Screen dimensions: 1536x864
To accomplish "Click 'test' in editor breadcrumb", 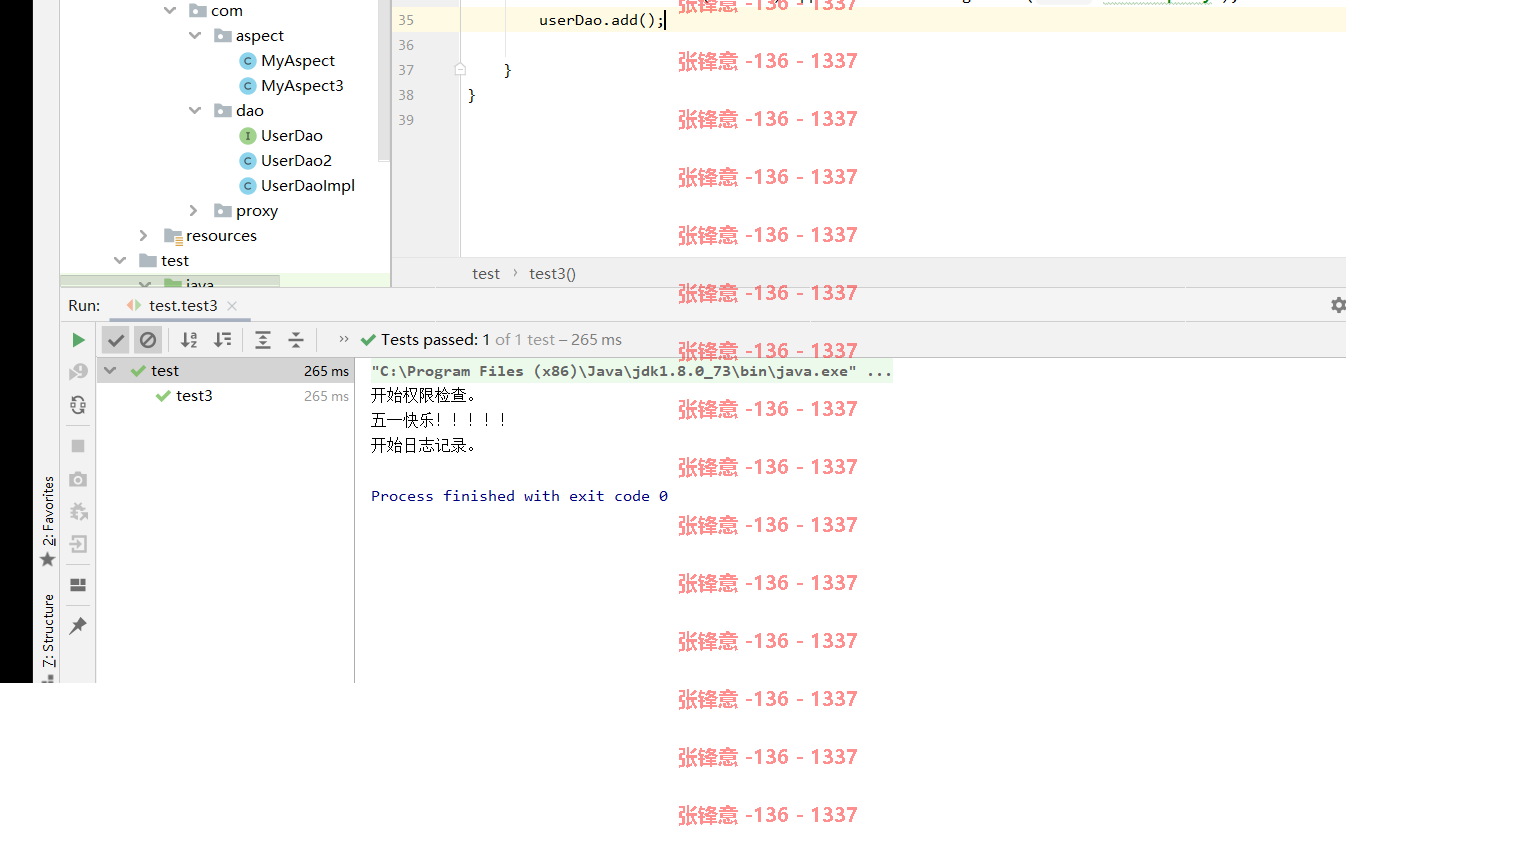I will (x=486, y=274).
